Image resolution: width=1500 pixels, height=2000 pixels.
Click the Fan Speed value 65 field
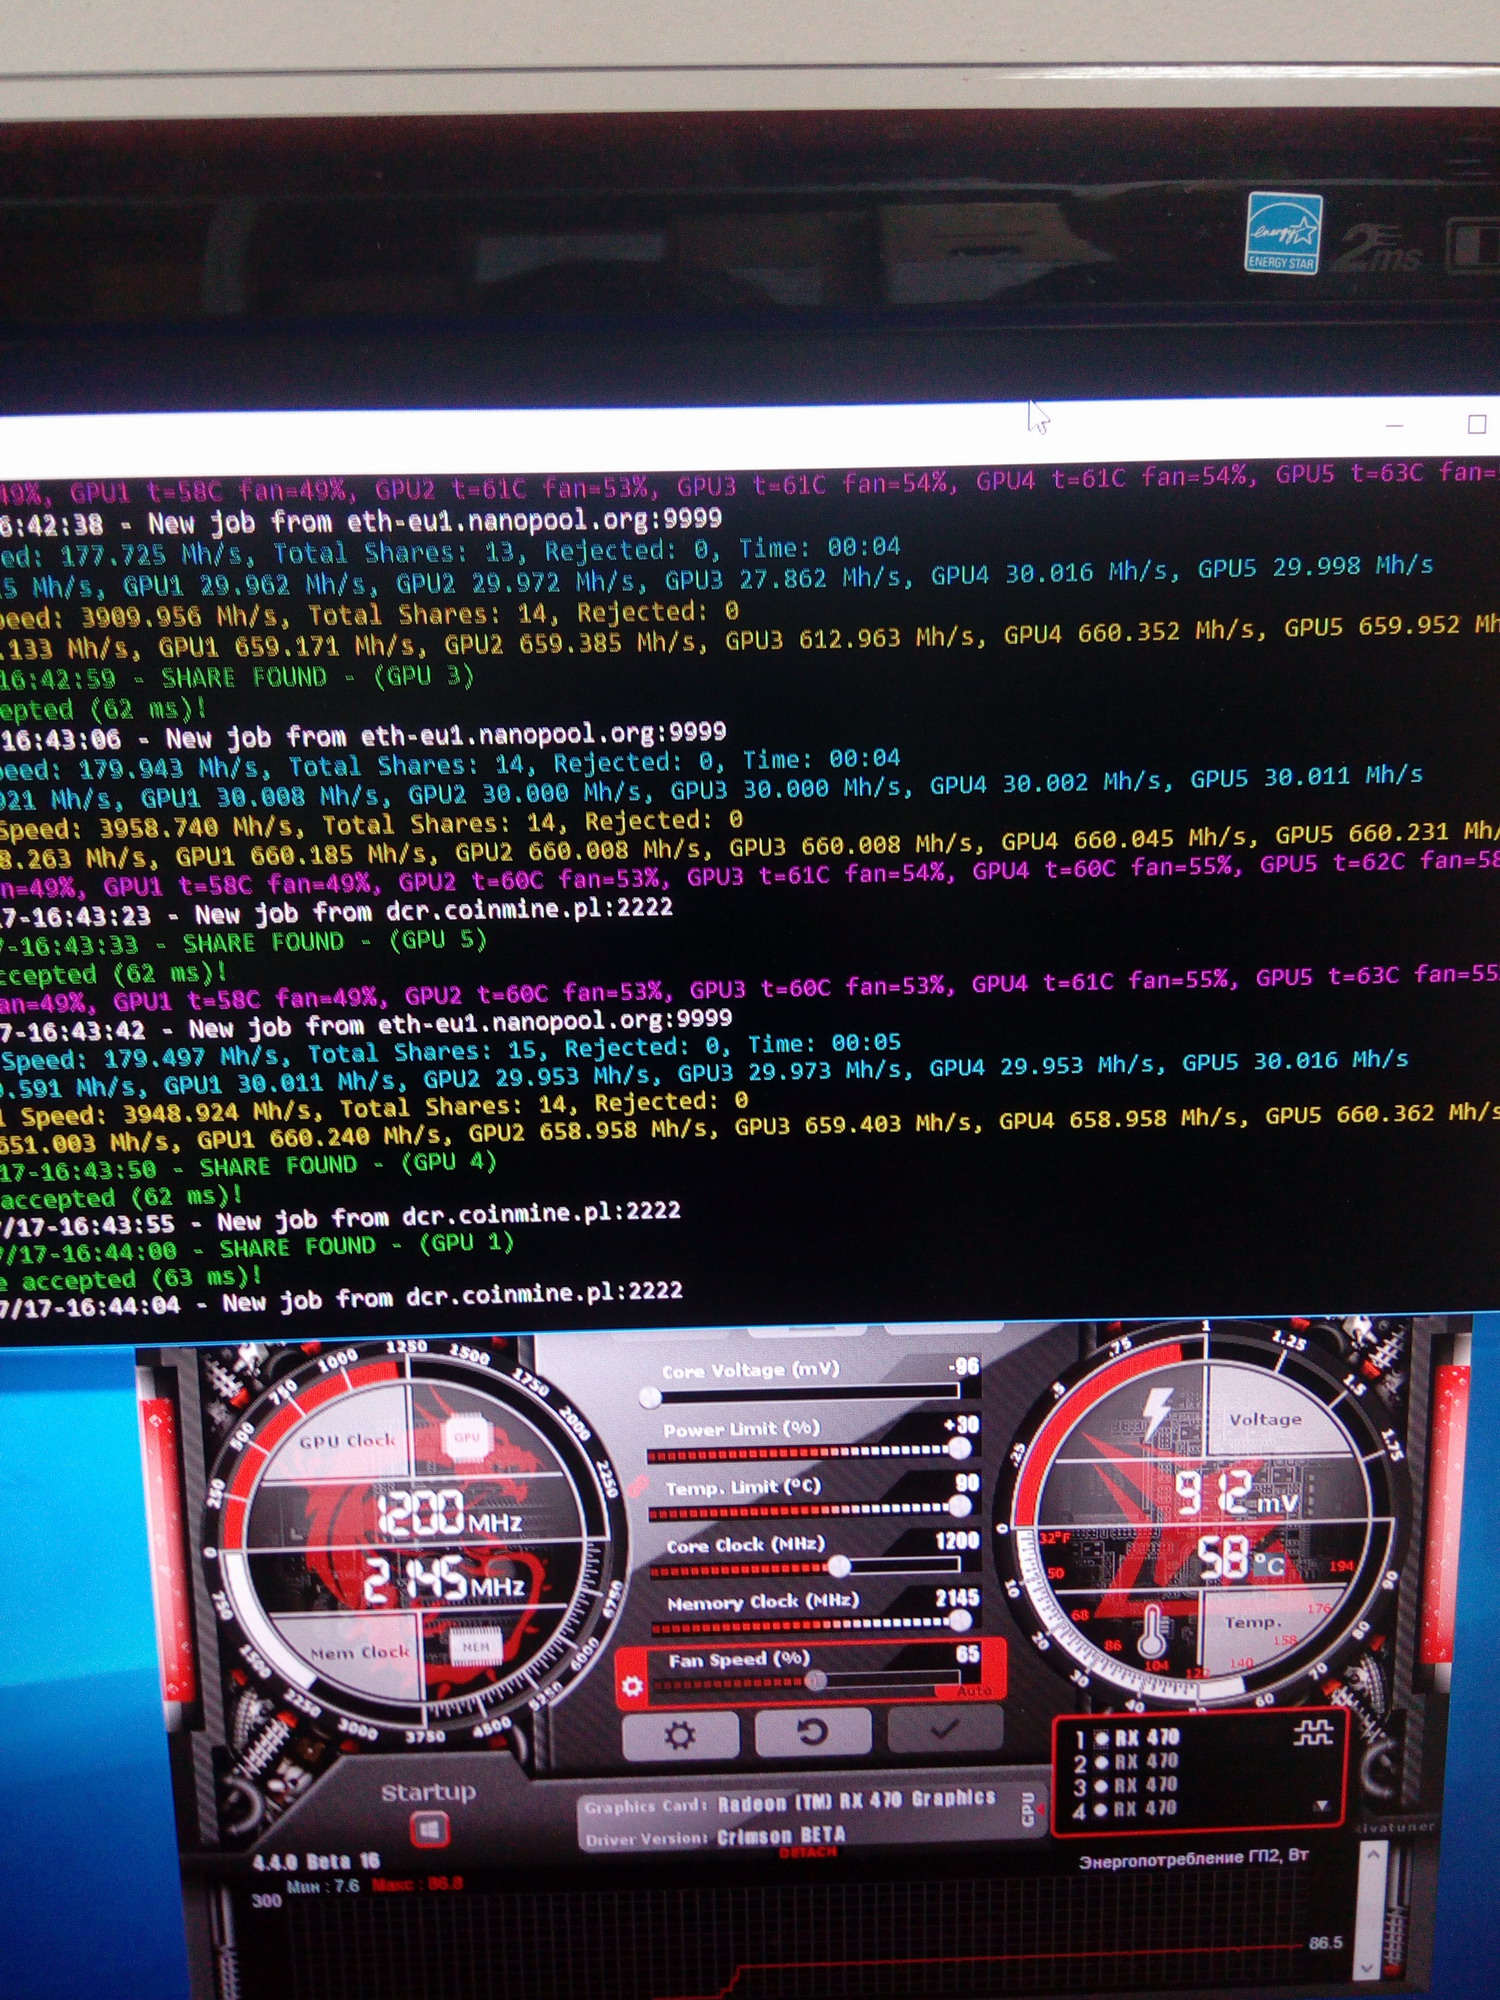967,1654
